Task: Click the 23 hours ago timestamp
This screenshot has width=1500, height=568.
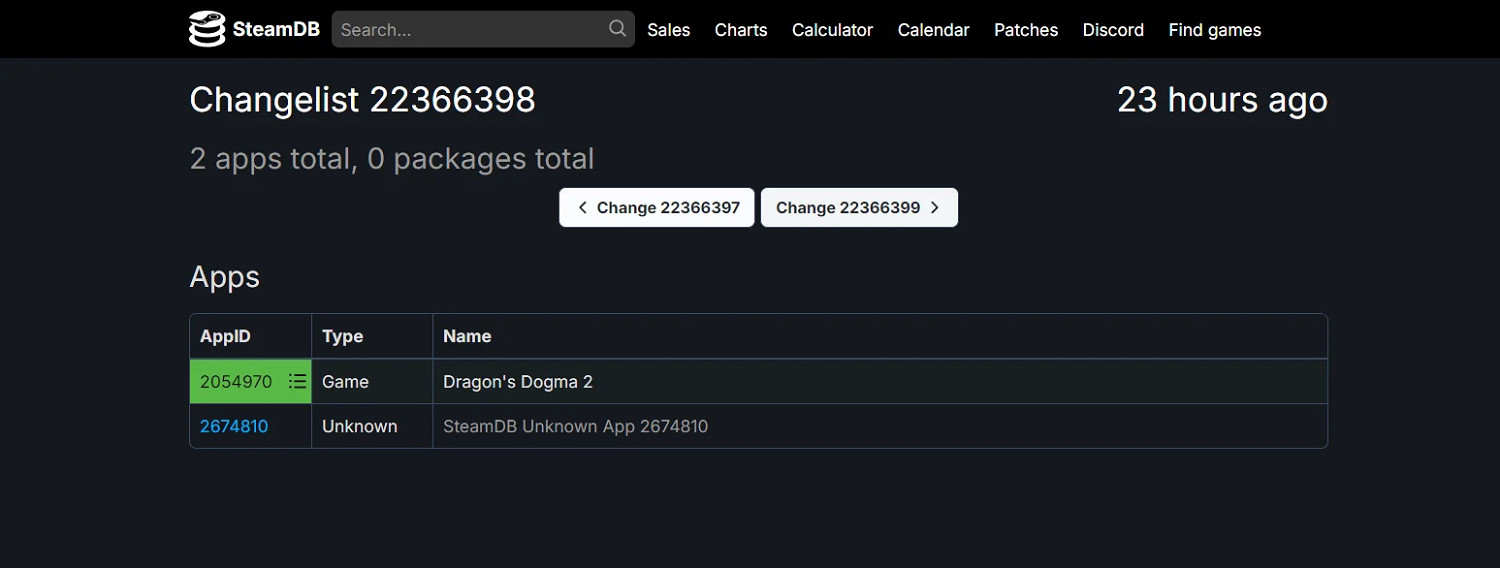Action: (1222, 100)
